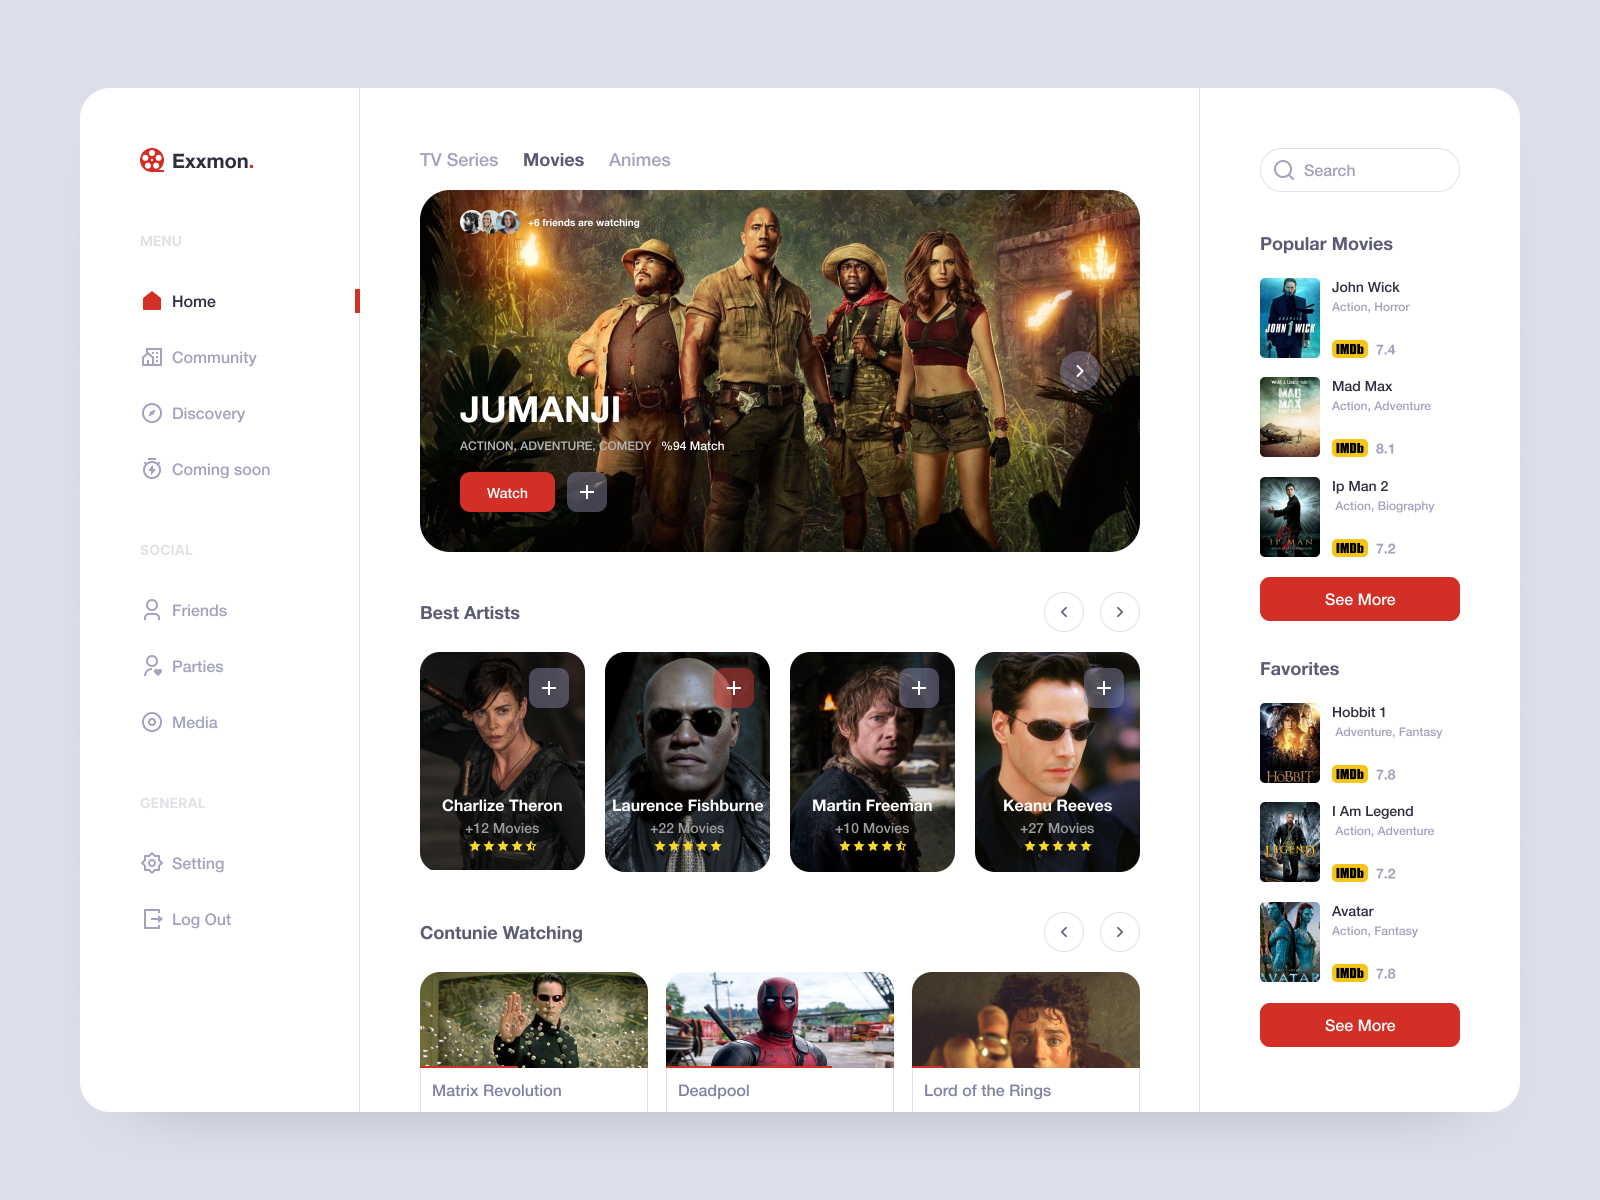
Task: Click next arrow on Best Artists row
Action: pyautogui.click(x=1119, y=611)
